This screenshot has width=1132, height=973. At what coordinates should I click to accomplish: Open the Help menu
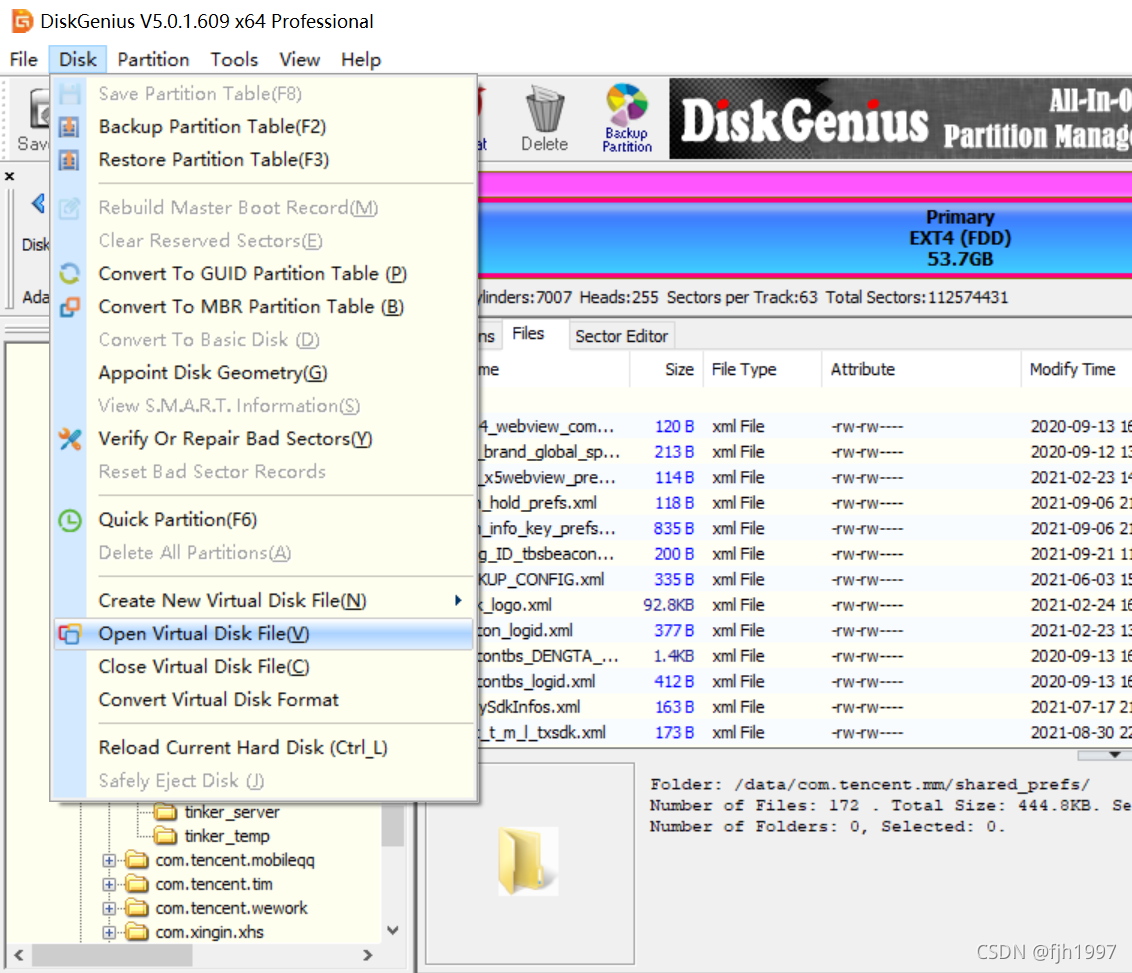click(361, 59)
